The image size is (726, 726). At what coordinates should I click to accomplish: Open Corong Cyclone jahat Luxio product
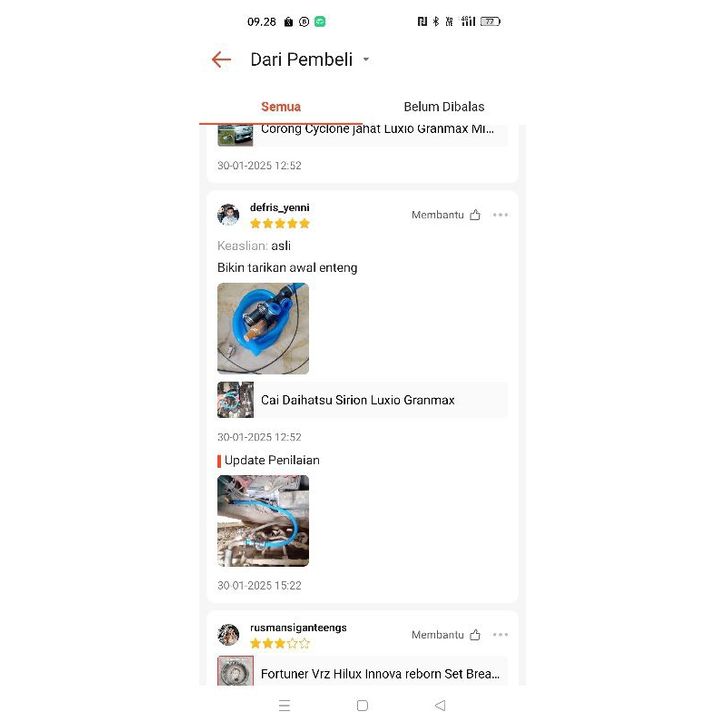tap(362, 135)
